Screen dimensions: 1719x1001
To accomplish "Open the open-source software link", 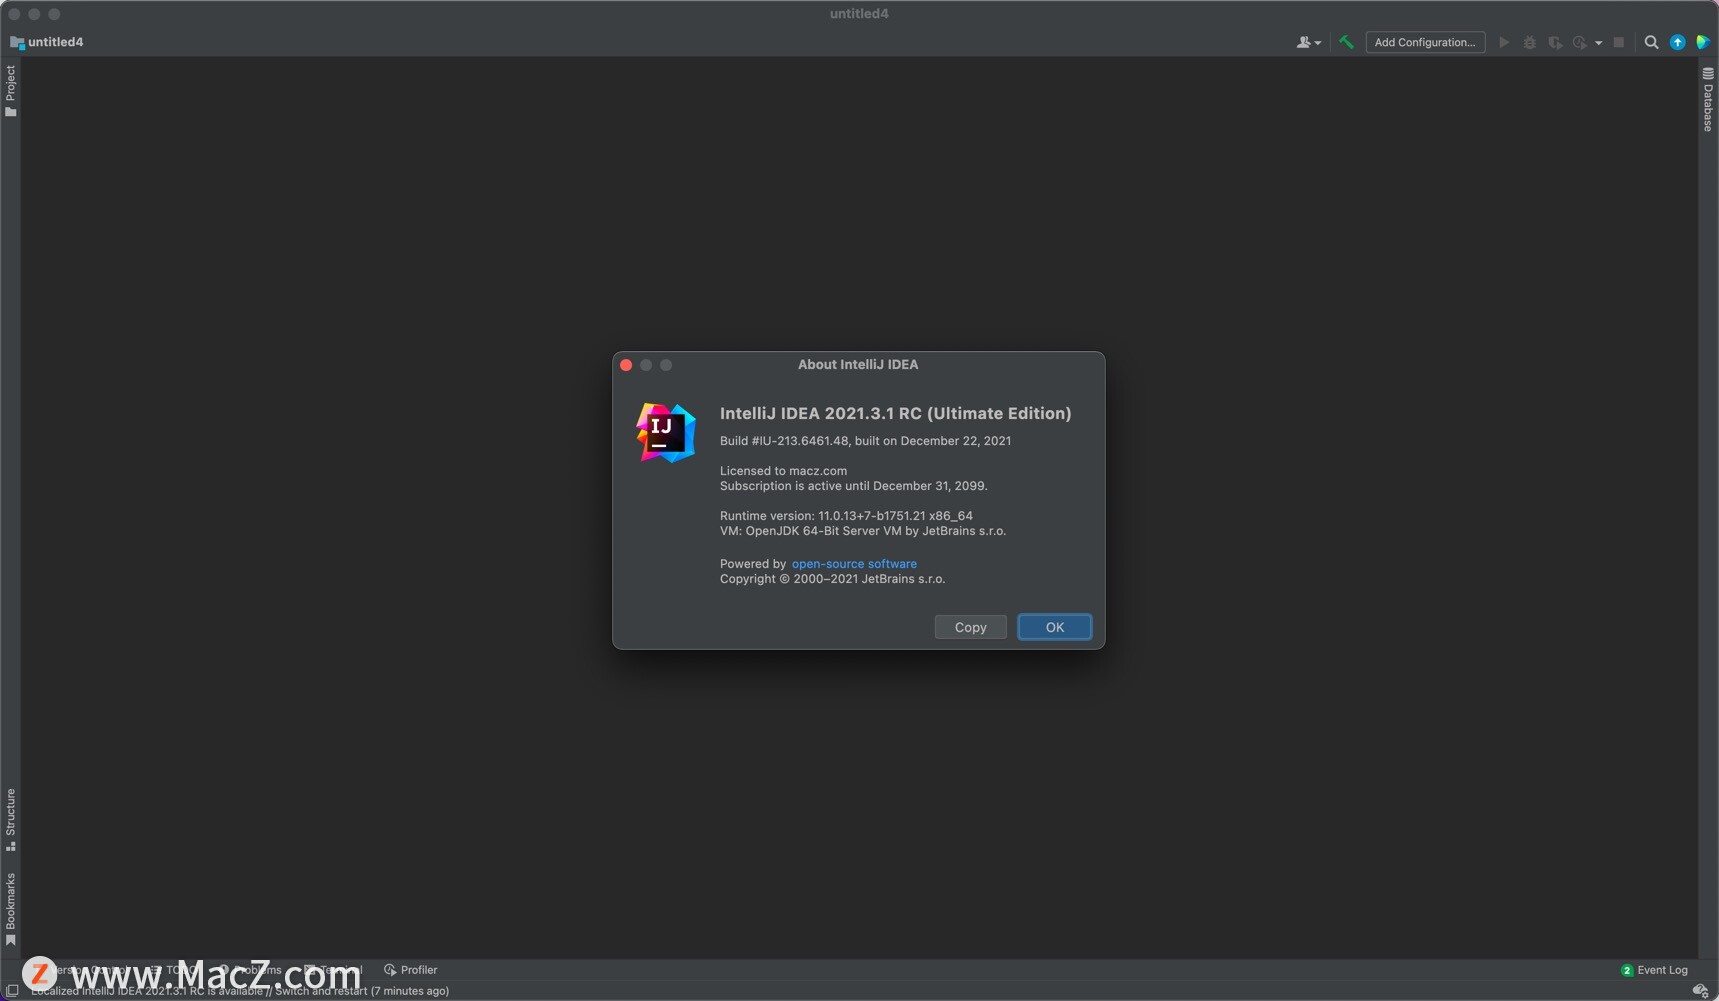I will click(x=854, y=564).
